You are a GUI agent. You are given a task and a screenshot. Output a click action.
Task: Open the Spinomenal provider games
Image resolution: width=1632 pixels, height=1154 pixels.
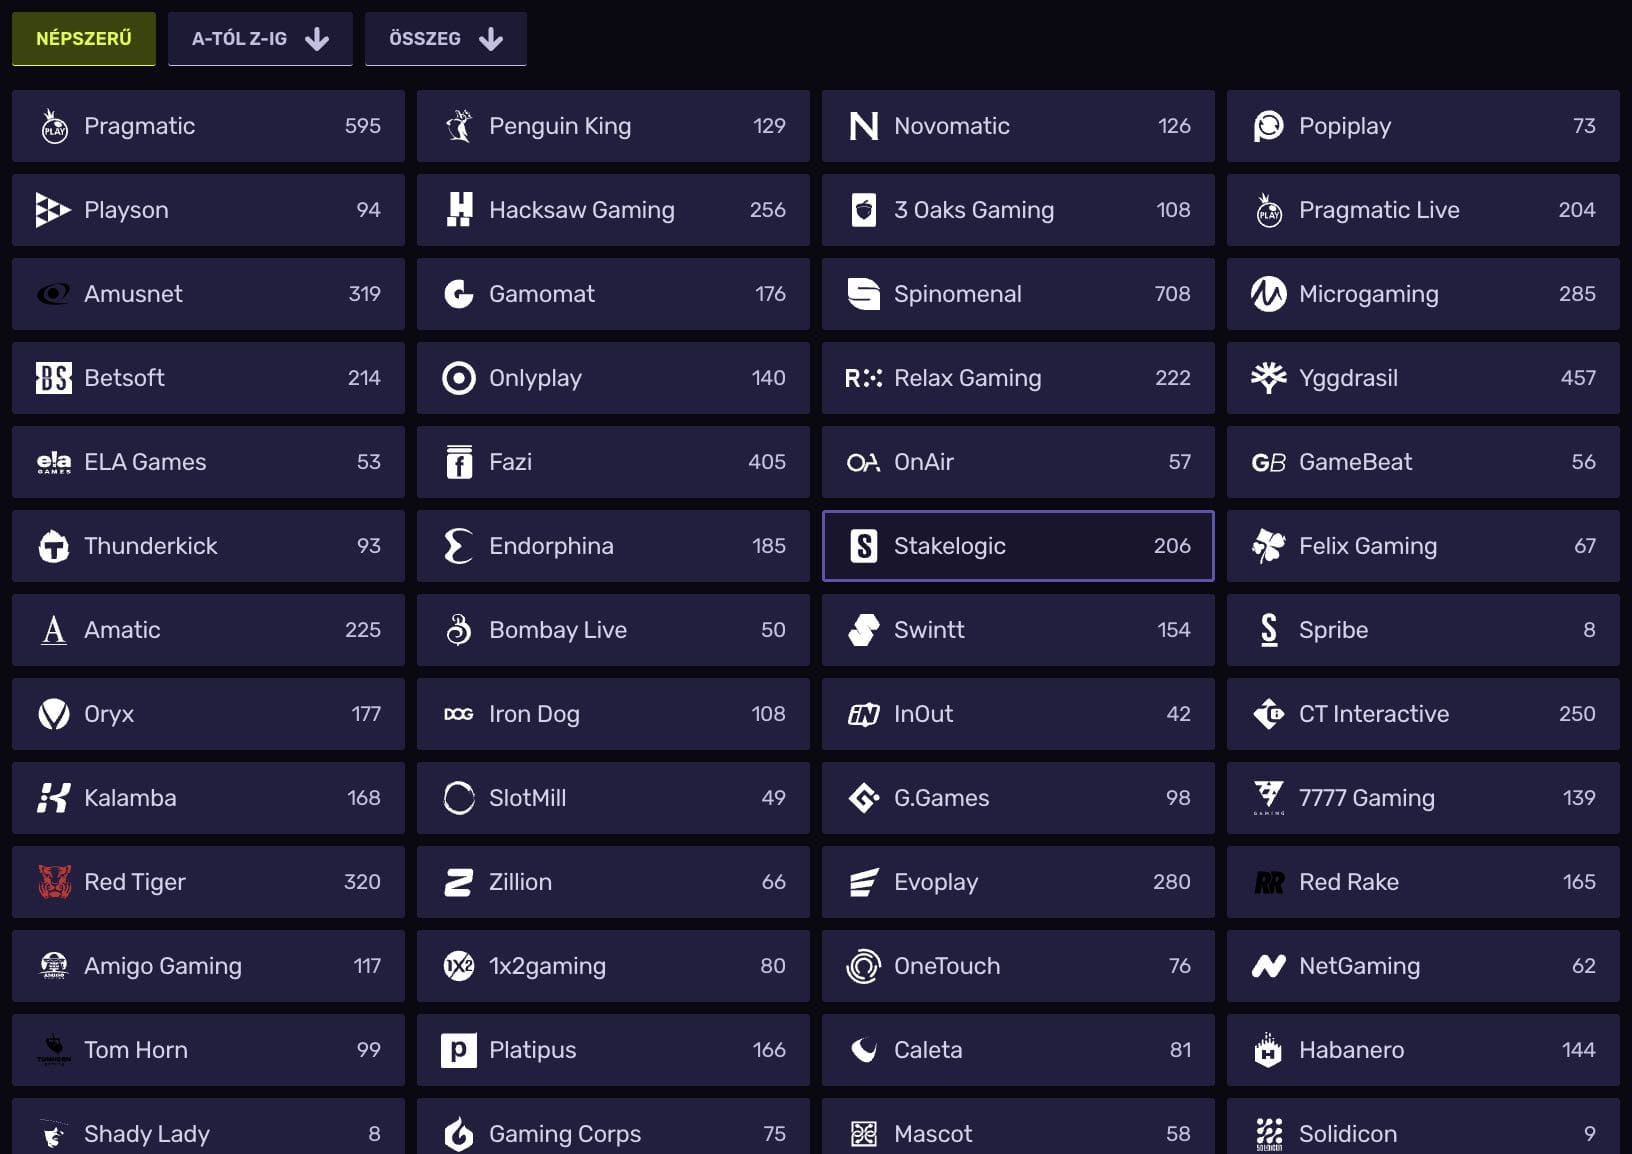click(1018, 294)
